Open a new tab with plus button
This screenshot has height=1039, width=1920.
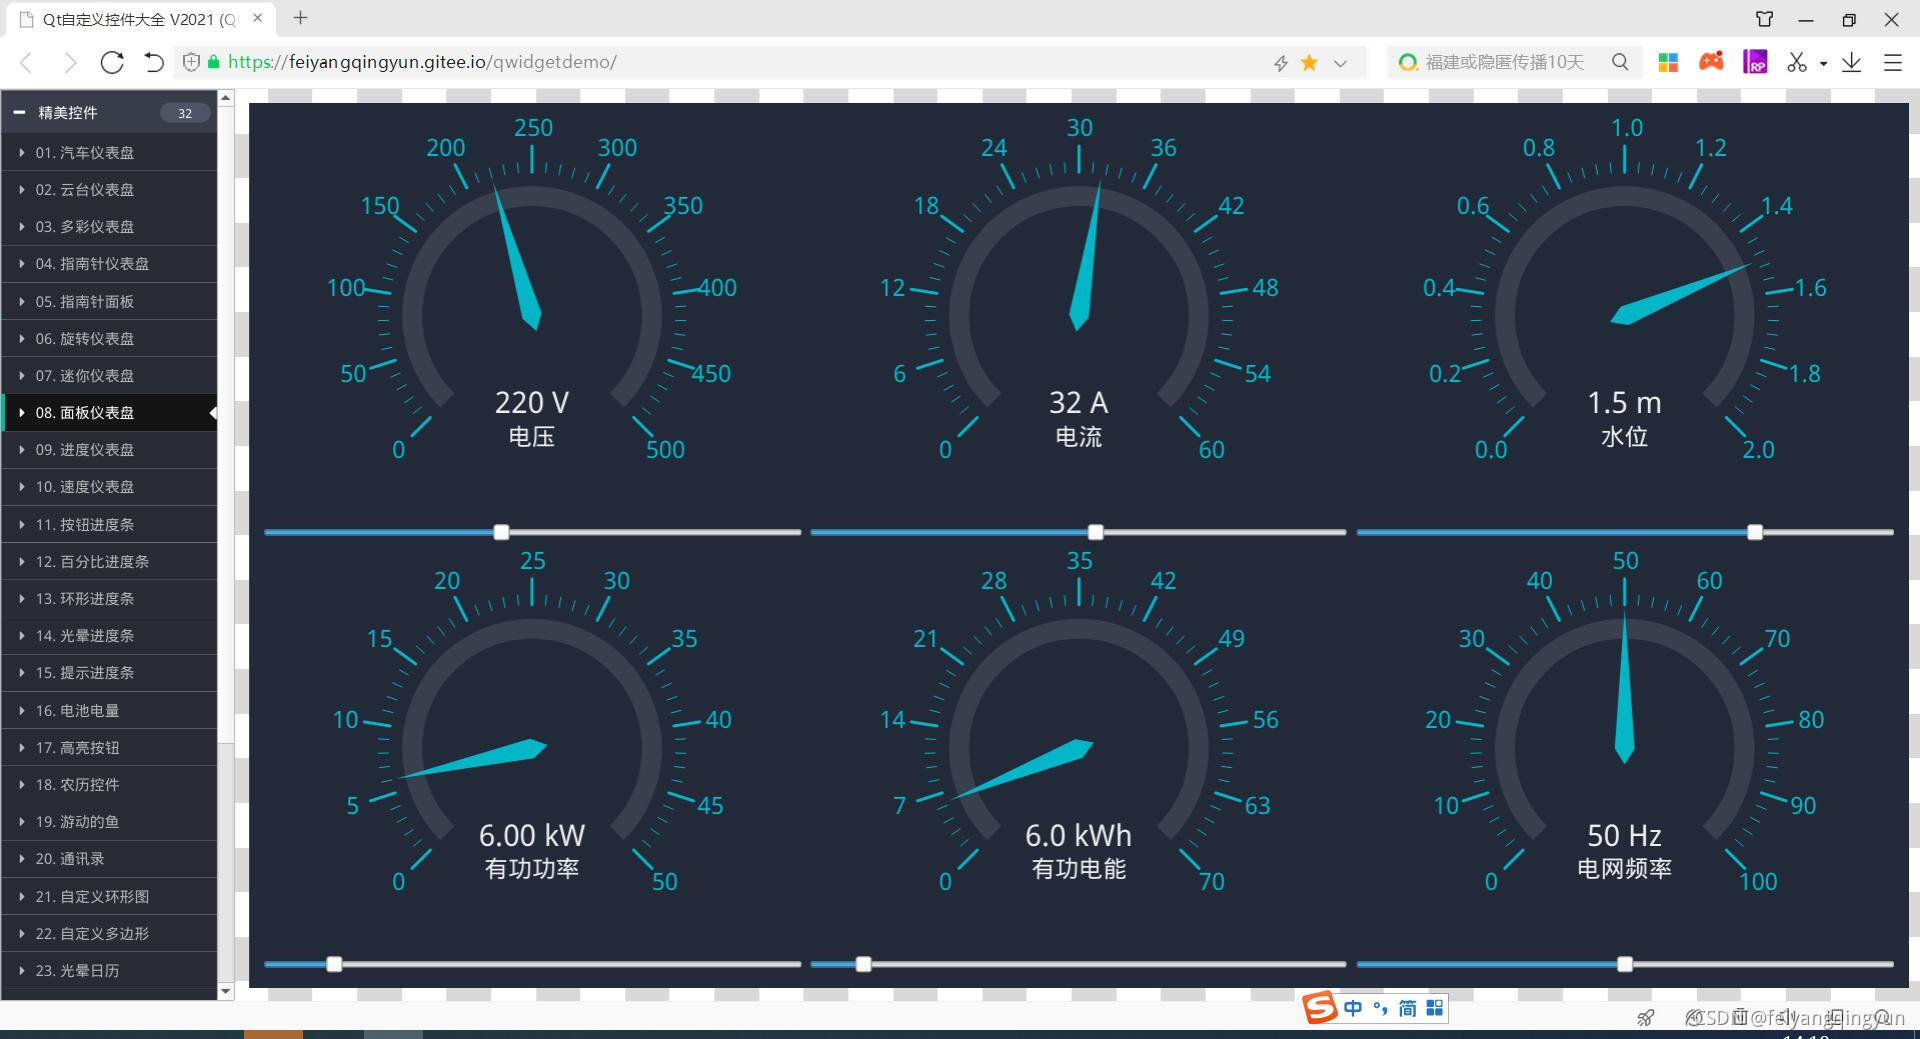(300, 17)
